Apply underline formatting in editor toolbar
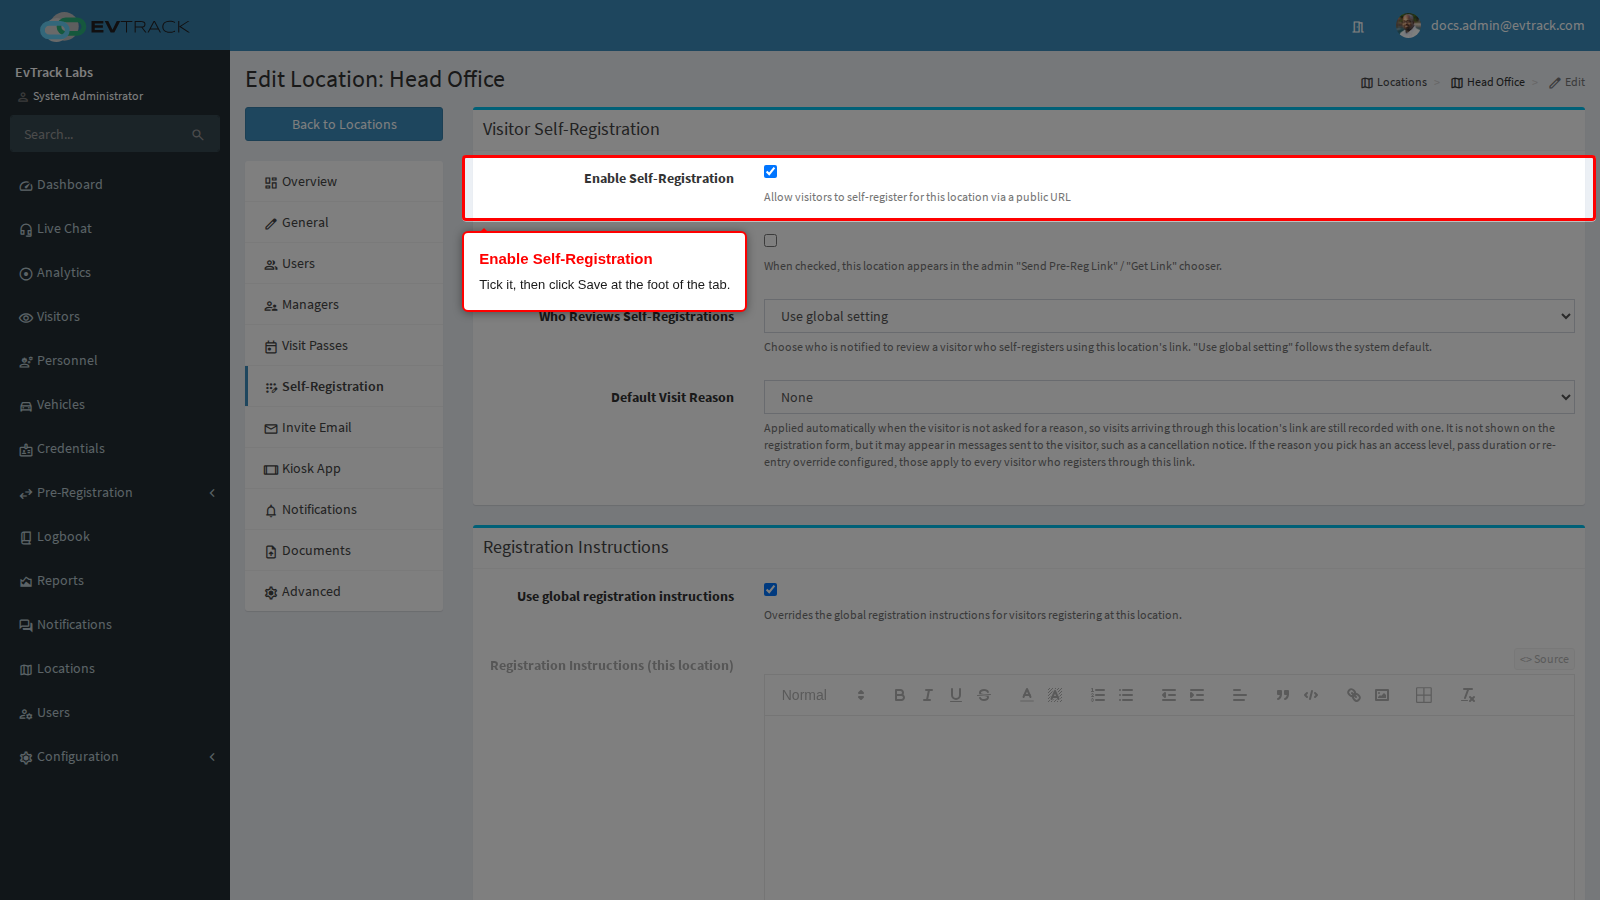This screenshot has height=900, width=1600. tap(956, 695)
